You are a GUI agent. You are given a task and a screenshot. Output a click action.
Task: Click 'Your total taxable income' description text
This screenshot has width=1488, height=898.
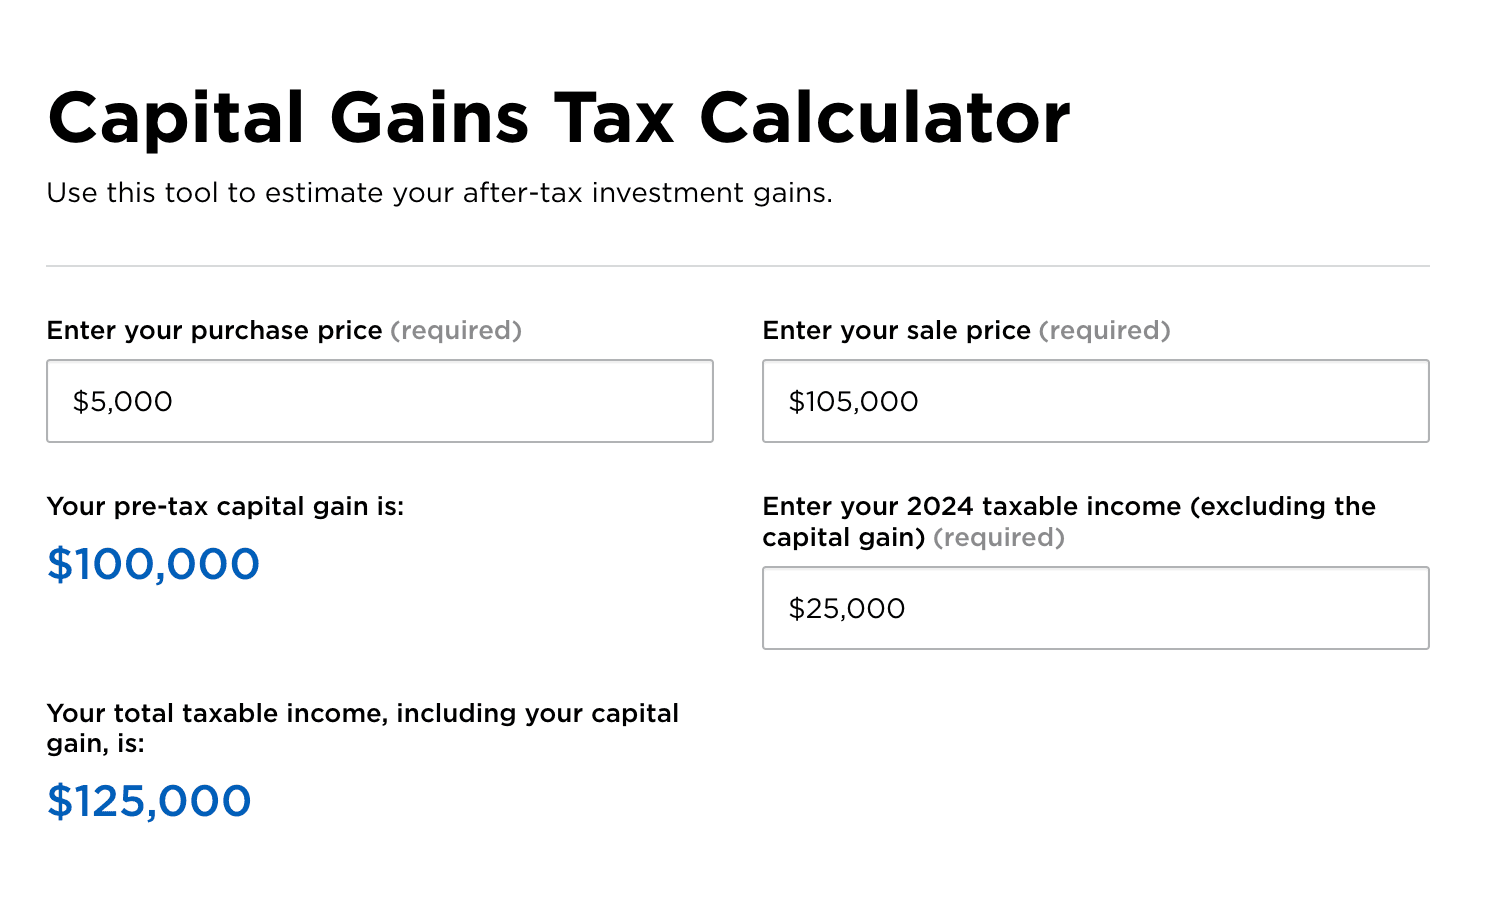pyautogui.click(x=363, y=728)
